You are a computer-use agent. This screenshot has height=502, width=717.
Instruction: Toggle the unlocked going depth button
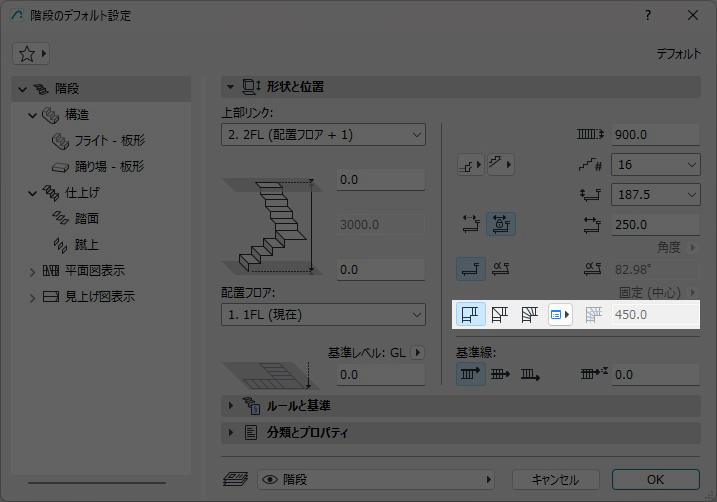(x=471, y=225)
